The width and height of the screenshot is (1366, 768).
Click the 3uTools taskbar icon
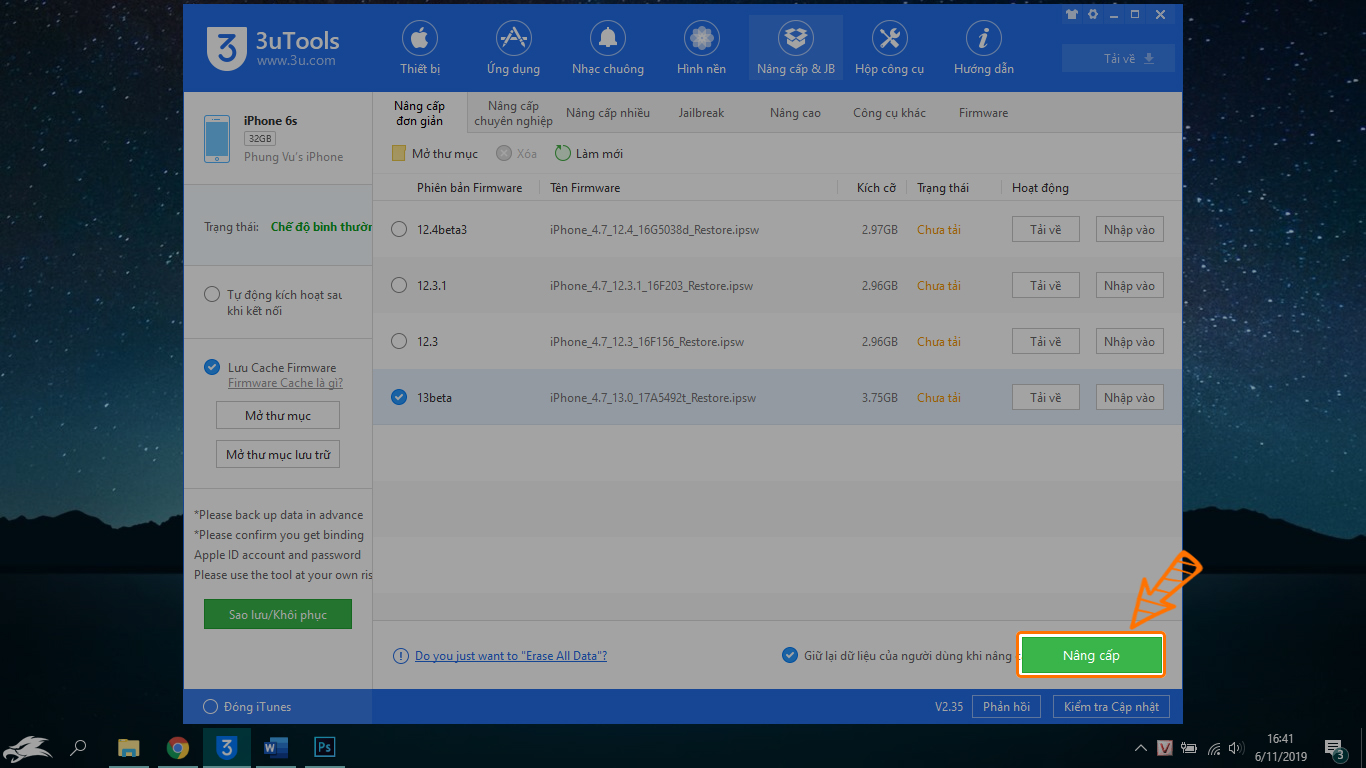tap(227, 747)
